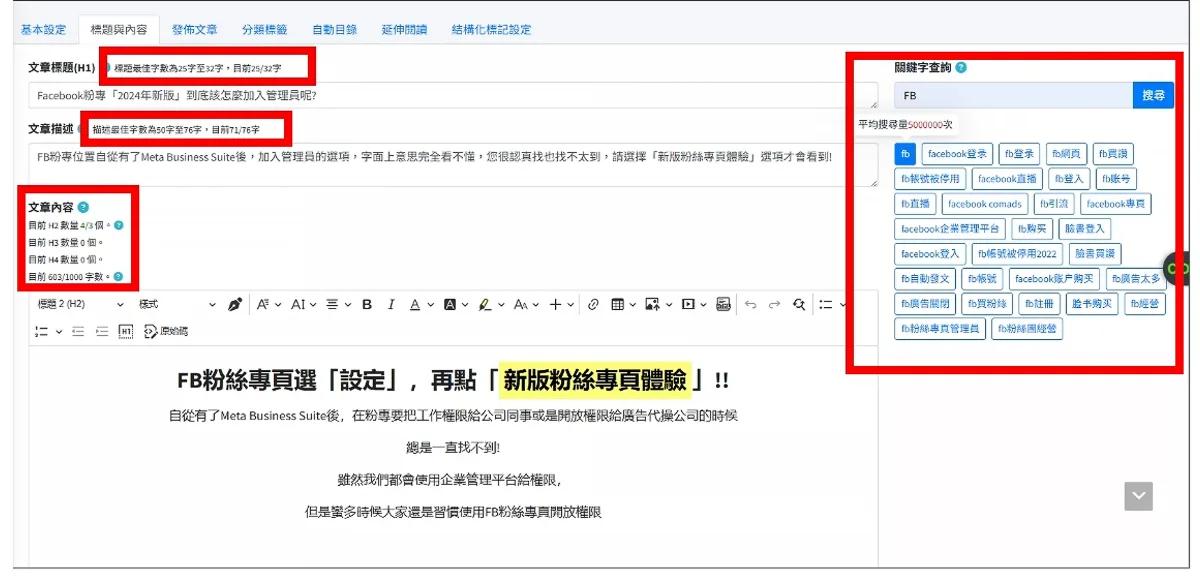This screenshot has height=584, width=1200.
Task: Click the icon right of insert media
Action: point(723,305)
